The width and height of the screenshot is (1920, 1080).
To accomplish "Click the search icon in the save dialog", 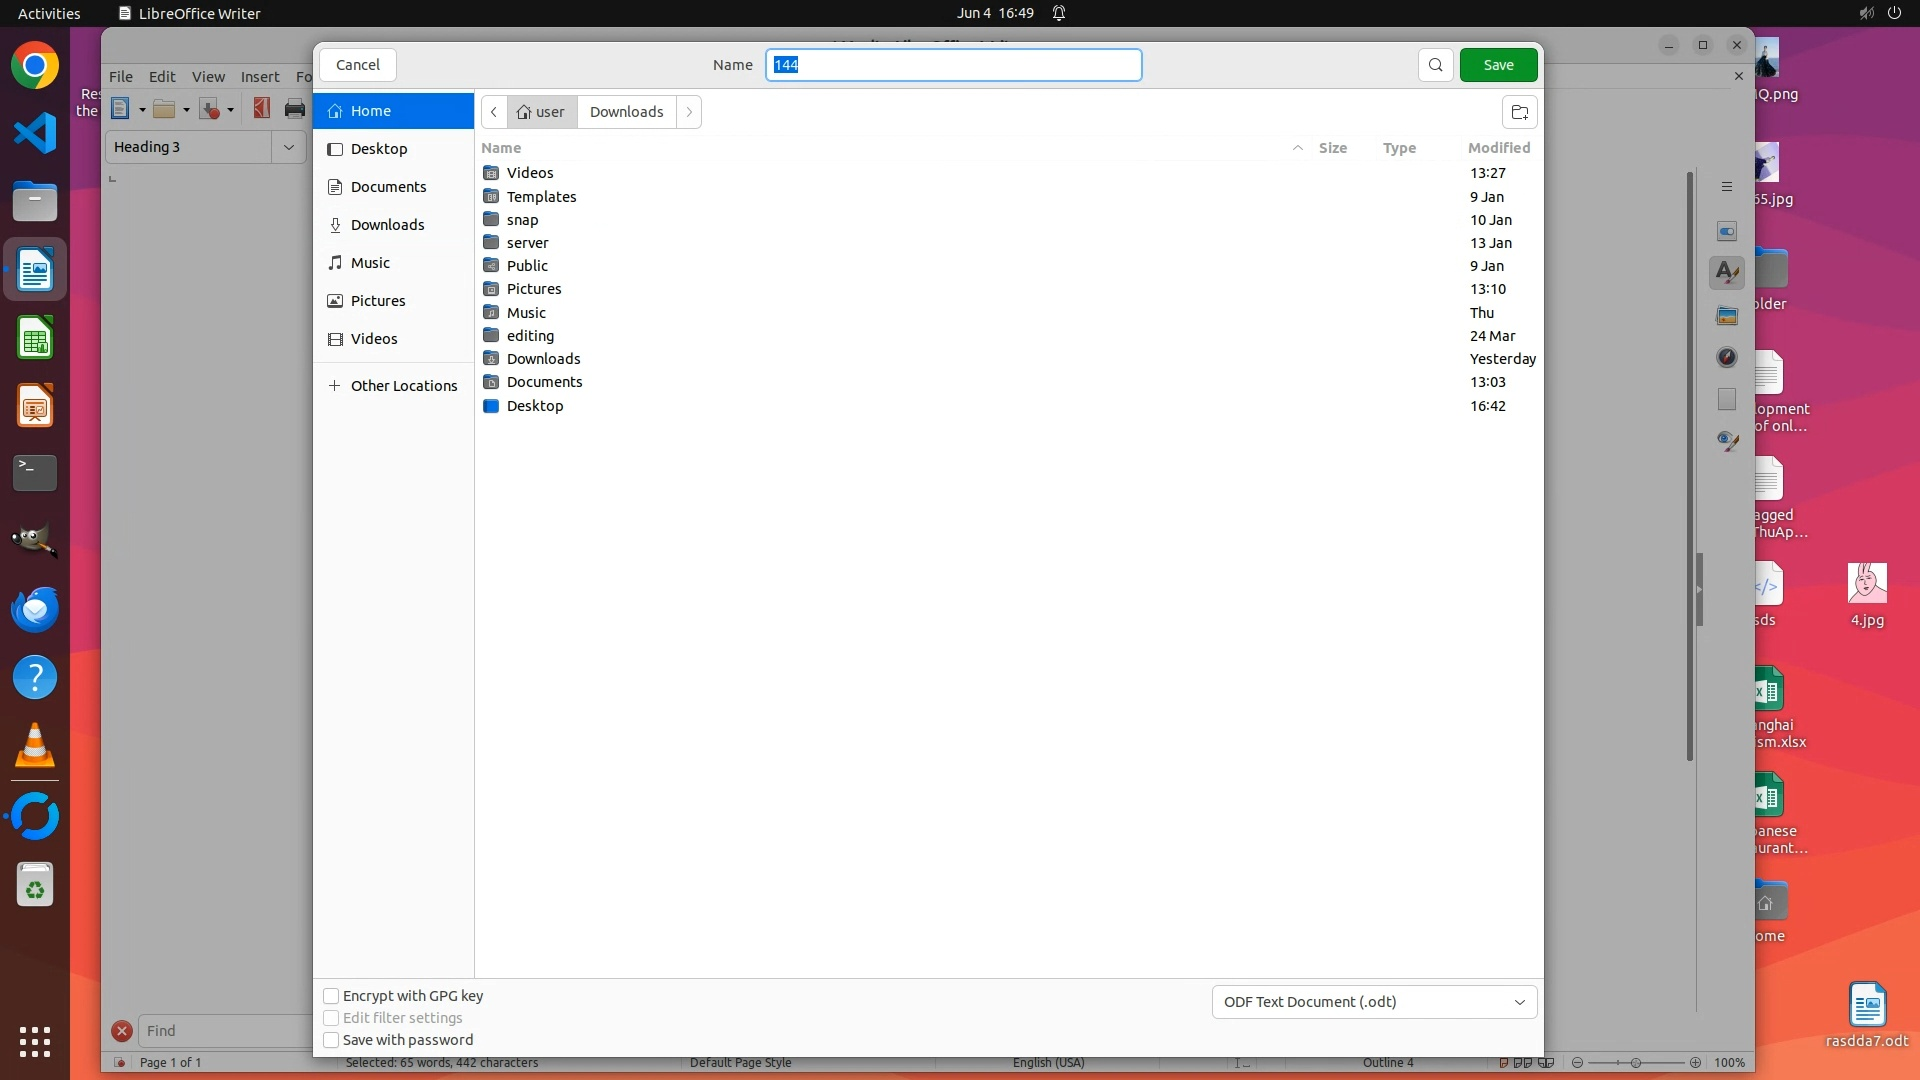I will (x=1435, y=65).
